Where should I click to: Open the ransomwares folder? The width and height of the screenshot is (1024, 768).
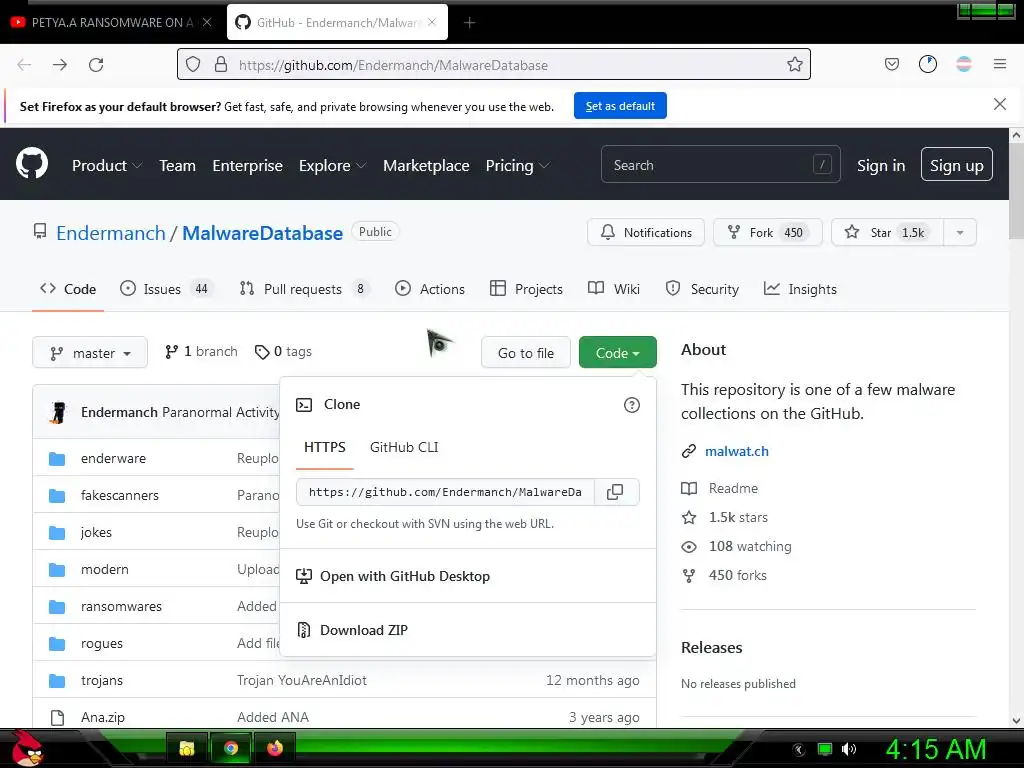121,607
